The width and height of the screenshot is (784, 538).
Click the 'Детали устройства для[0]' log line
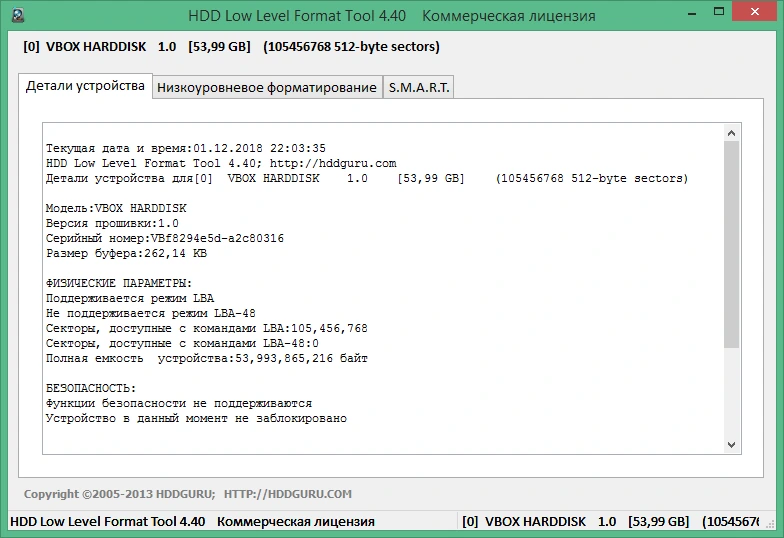(x=367, y=178)
